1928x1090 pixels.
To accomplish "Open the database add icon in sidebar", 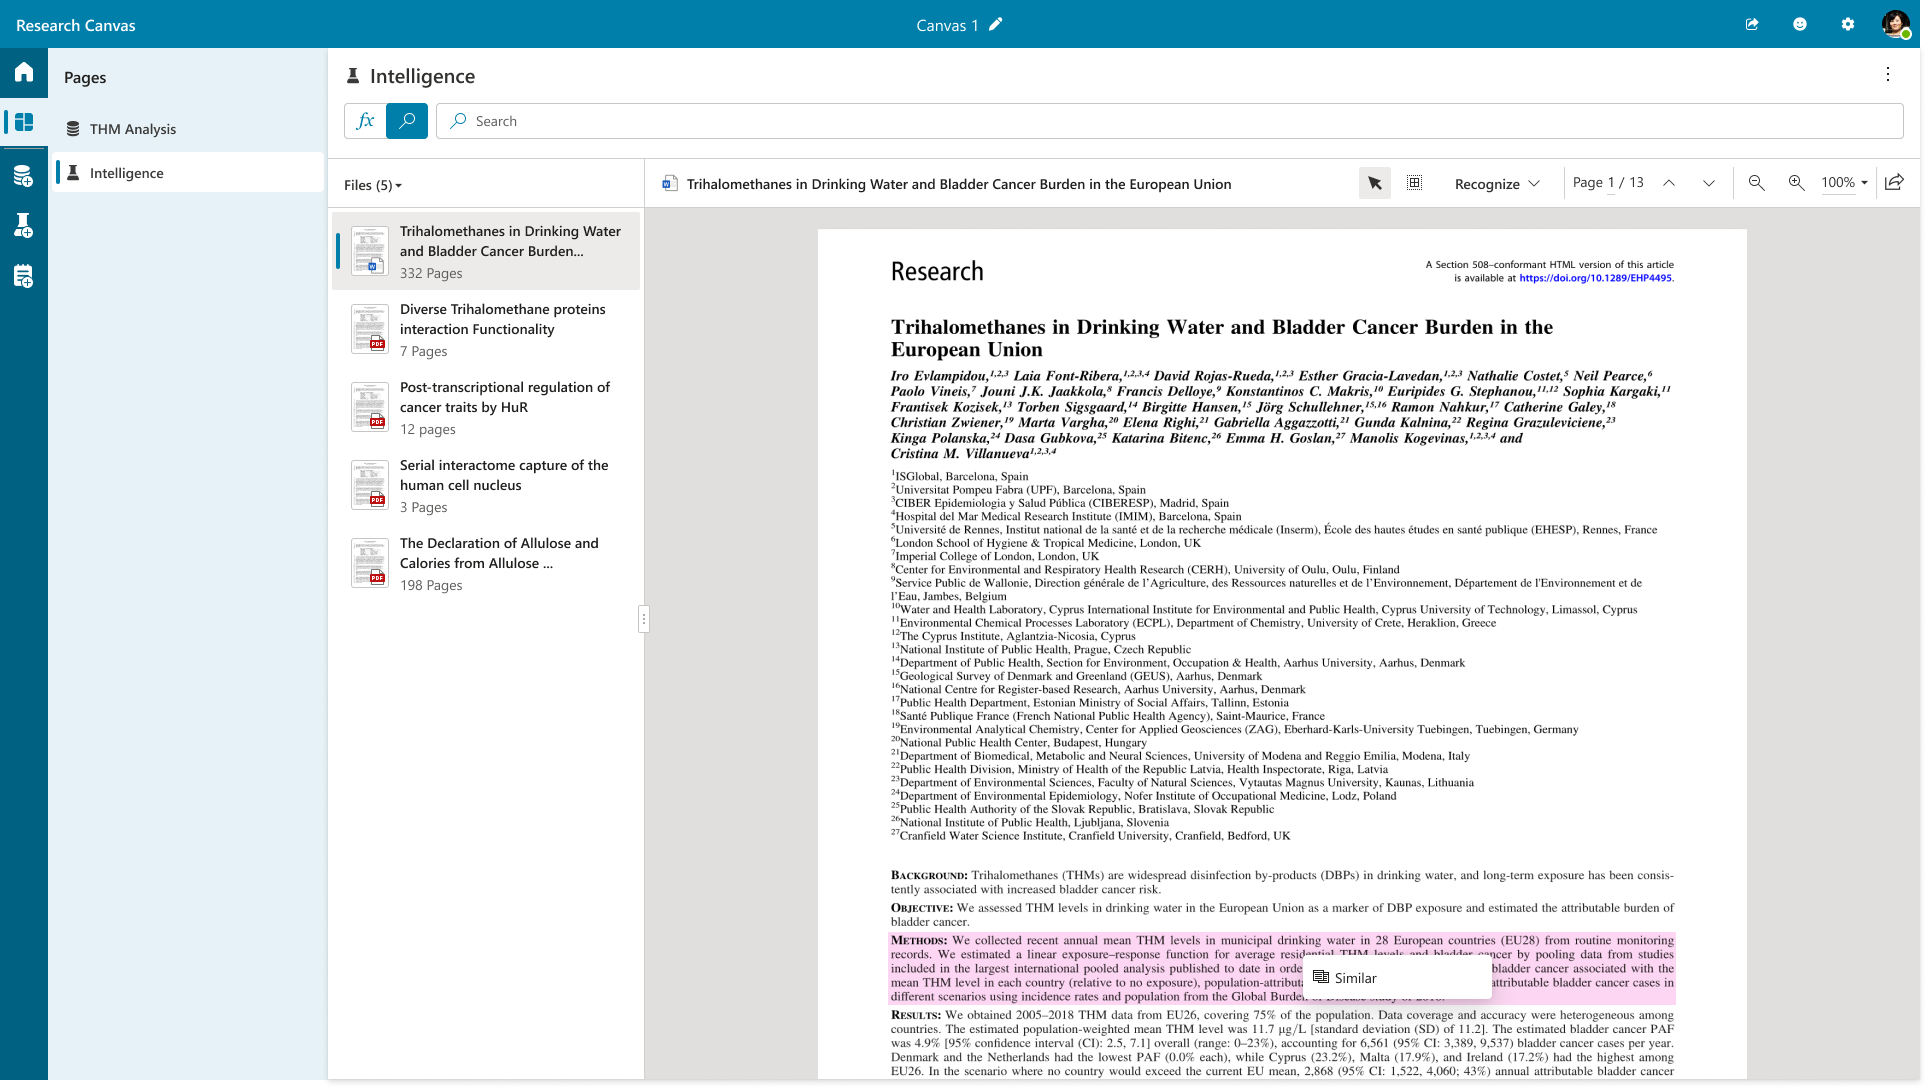I will (x=24, y=176).
